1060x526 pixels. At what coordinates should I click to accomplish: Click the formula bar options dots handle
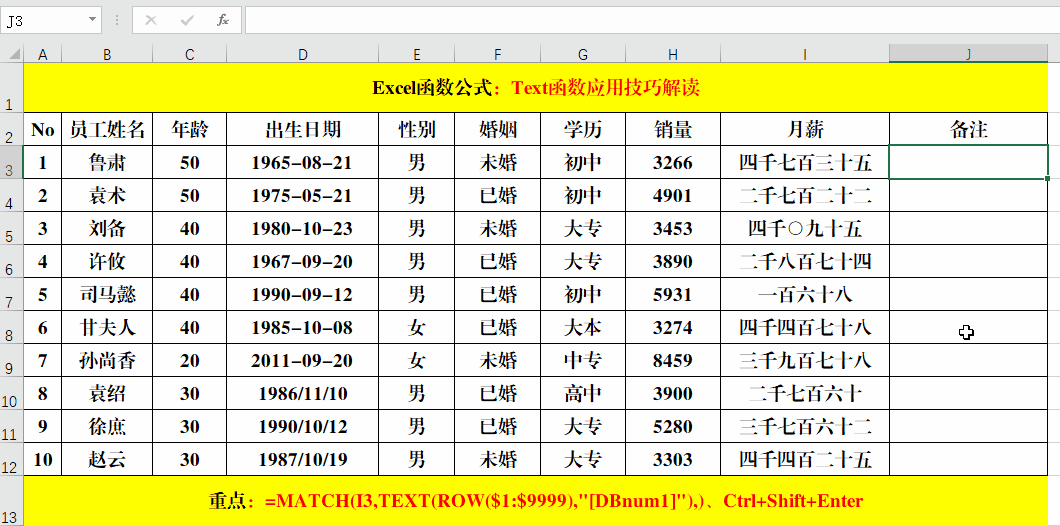tap(117, 20)
